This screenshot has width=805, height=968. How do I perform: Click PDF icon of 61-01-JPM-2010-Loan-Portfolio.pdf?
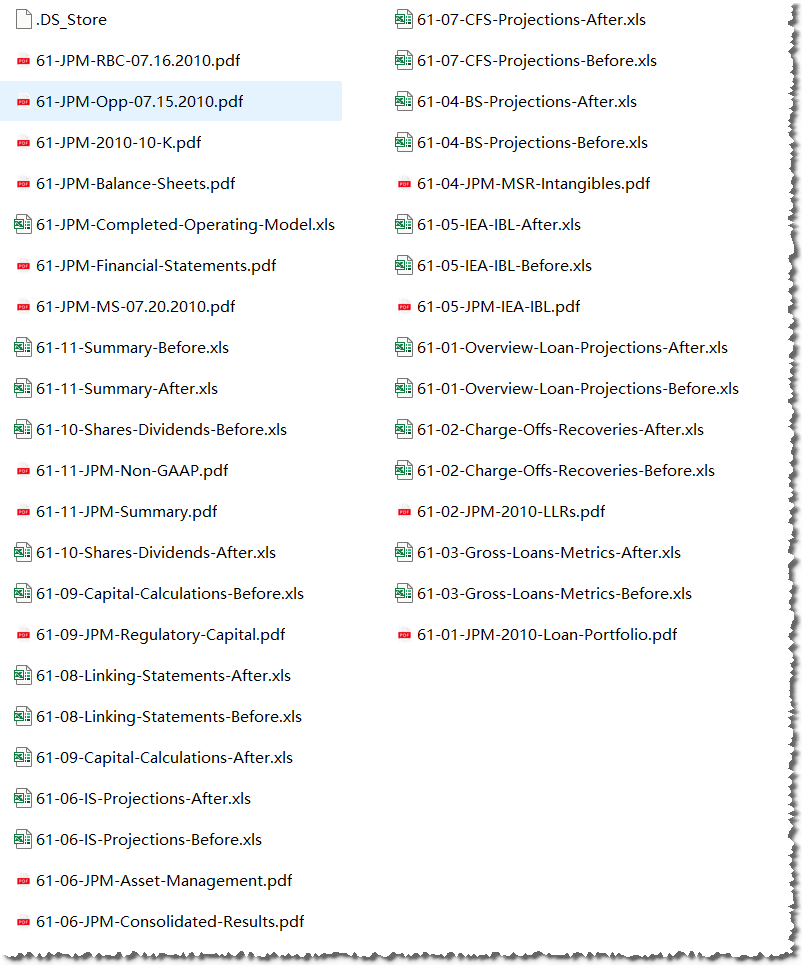(x=404, y=635)
